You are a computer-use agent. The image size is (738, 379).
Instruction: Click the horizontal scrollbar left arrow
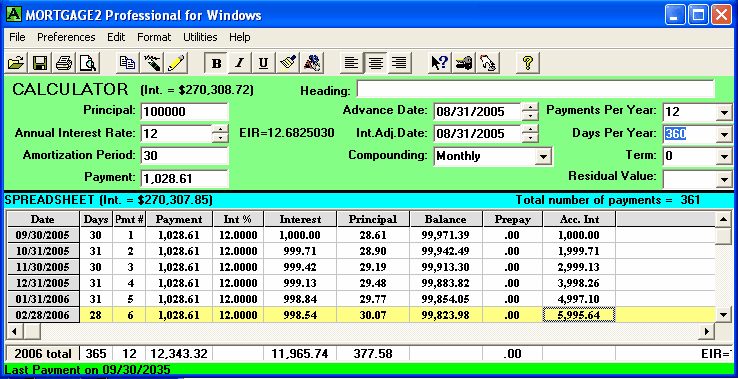(x=15, y=331)
